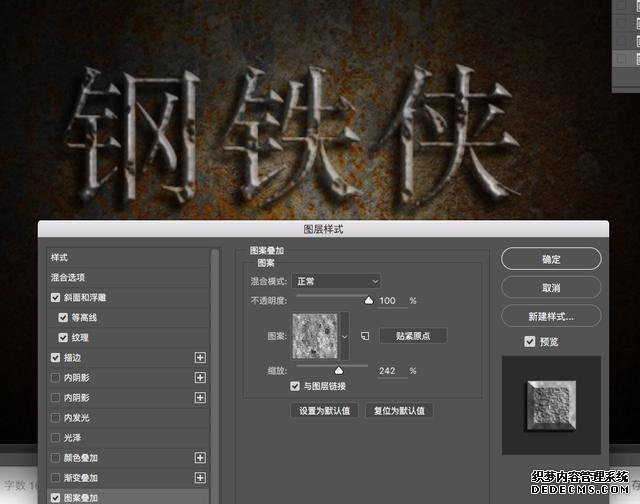Click the 取消 button

[x=551, y=288]
